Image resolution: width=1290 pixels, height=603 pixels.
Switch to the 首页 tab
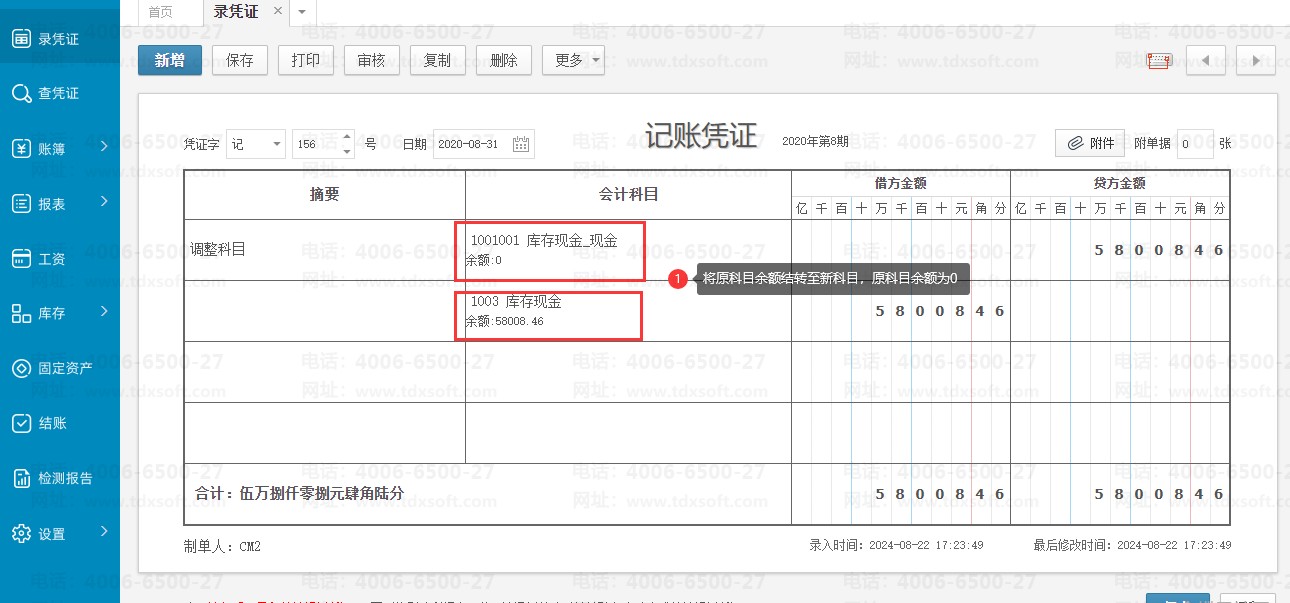pyautogui.click(x=160, y=11)
